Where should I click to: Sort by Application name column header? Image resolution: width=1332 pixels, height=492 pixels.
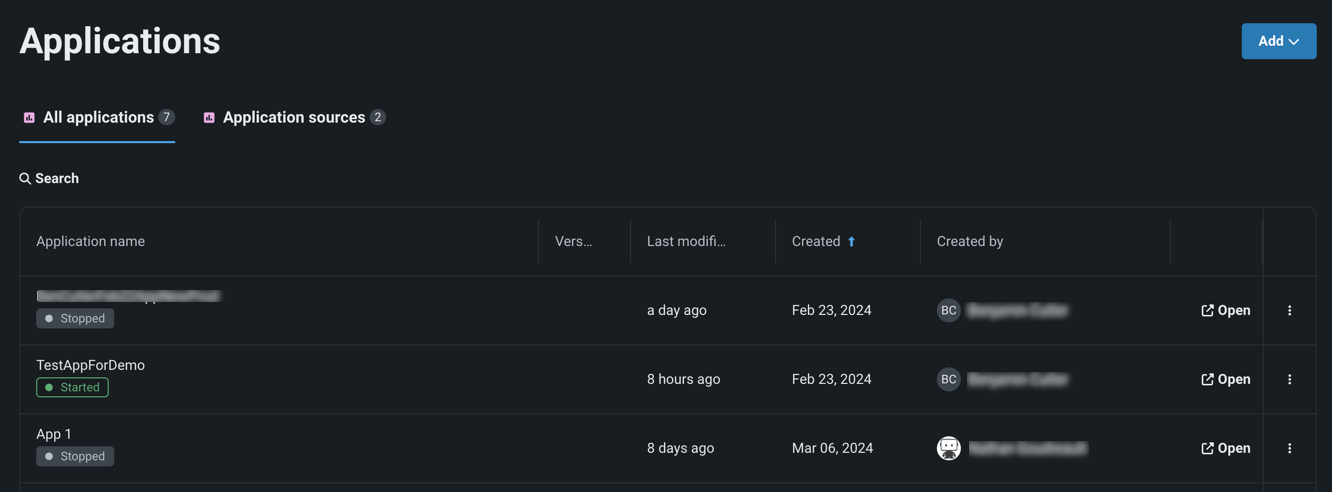click(91, 242)
